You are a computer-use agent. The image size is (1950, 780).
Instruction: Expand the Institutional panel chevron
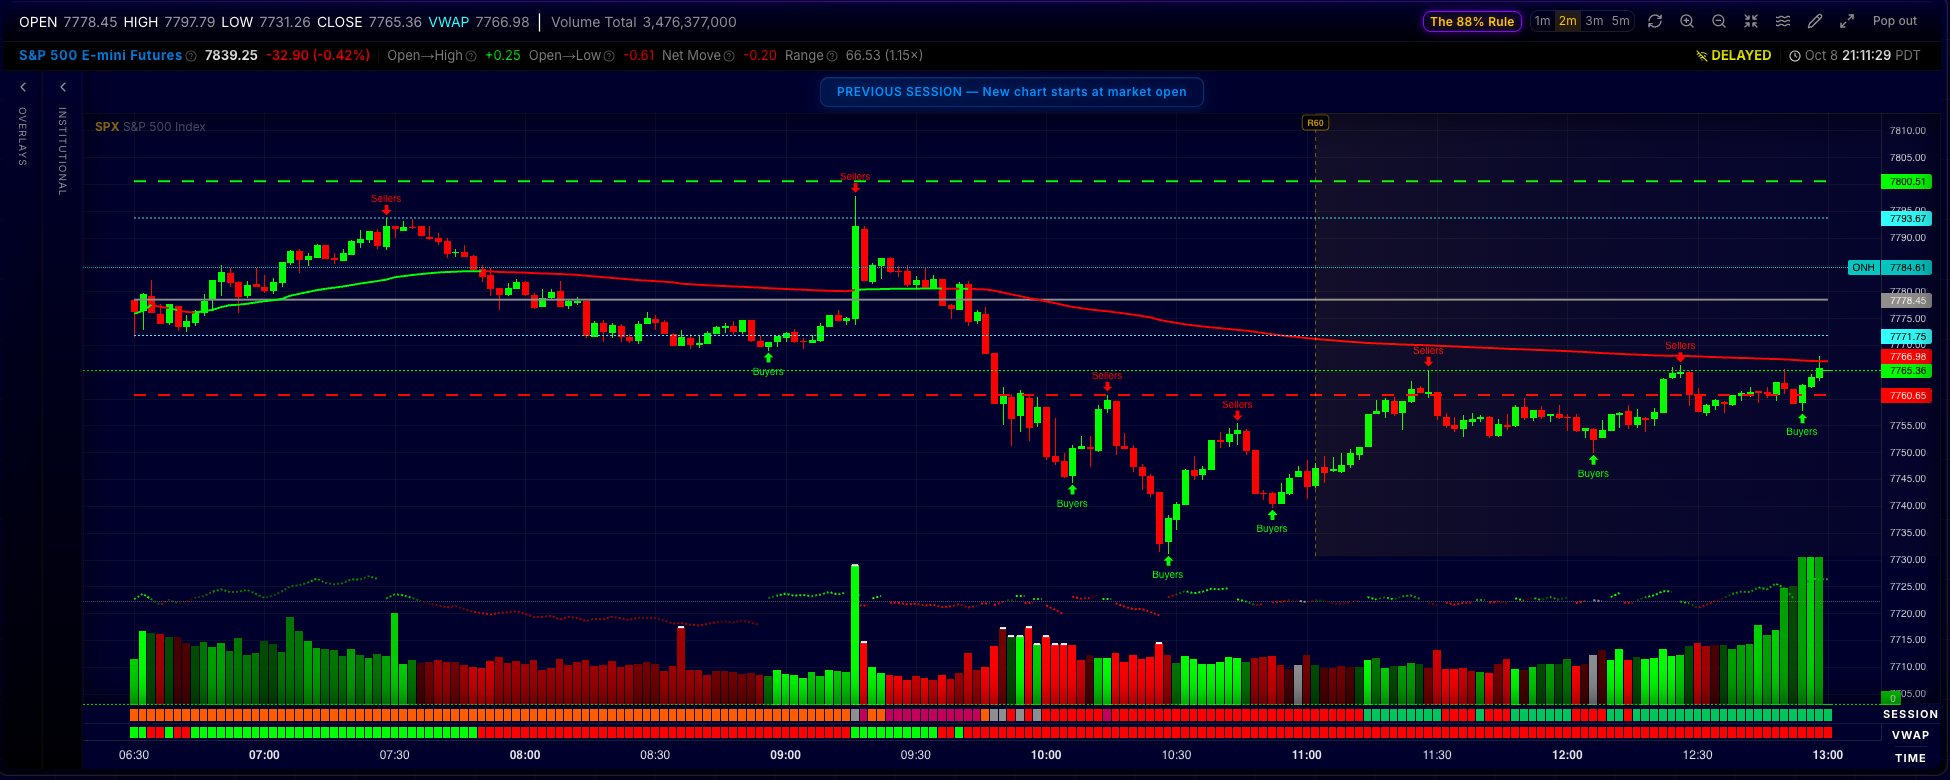pos(62,88)
